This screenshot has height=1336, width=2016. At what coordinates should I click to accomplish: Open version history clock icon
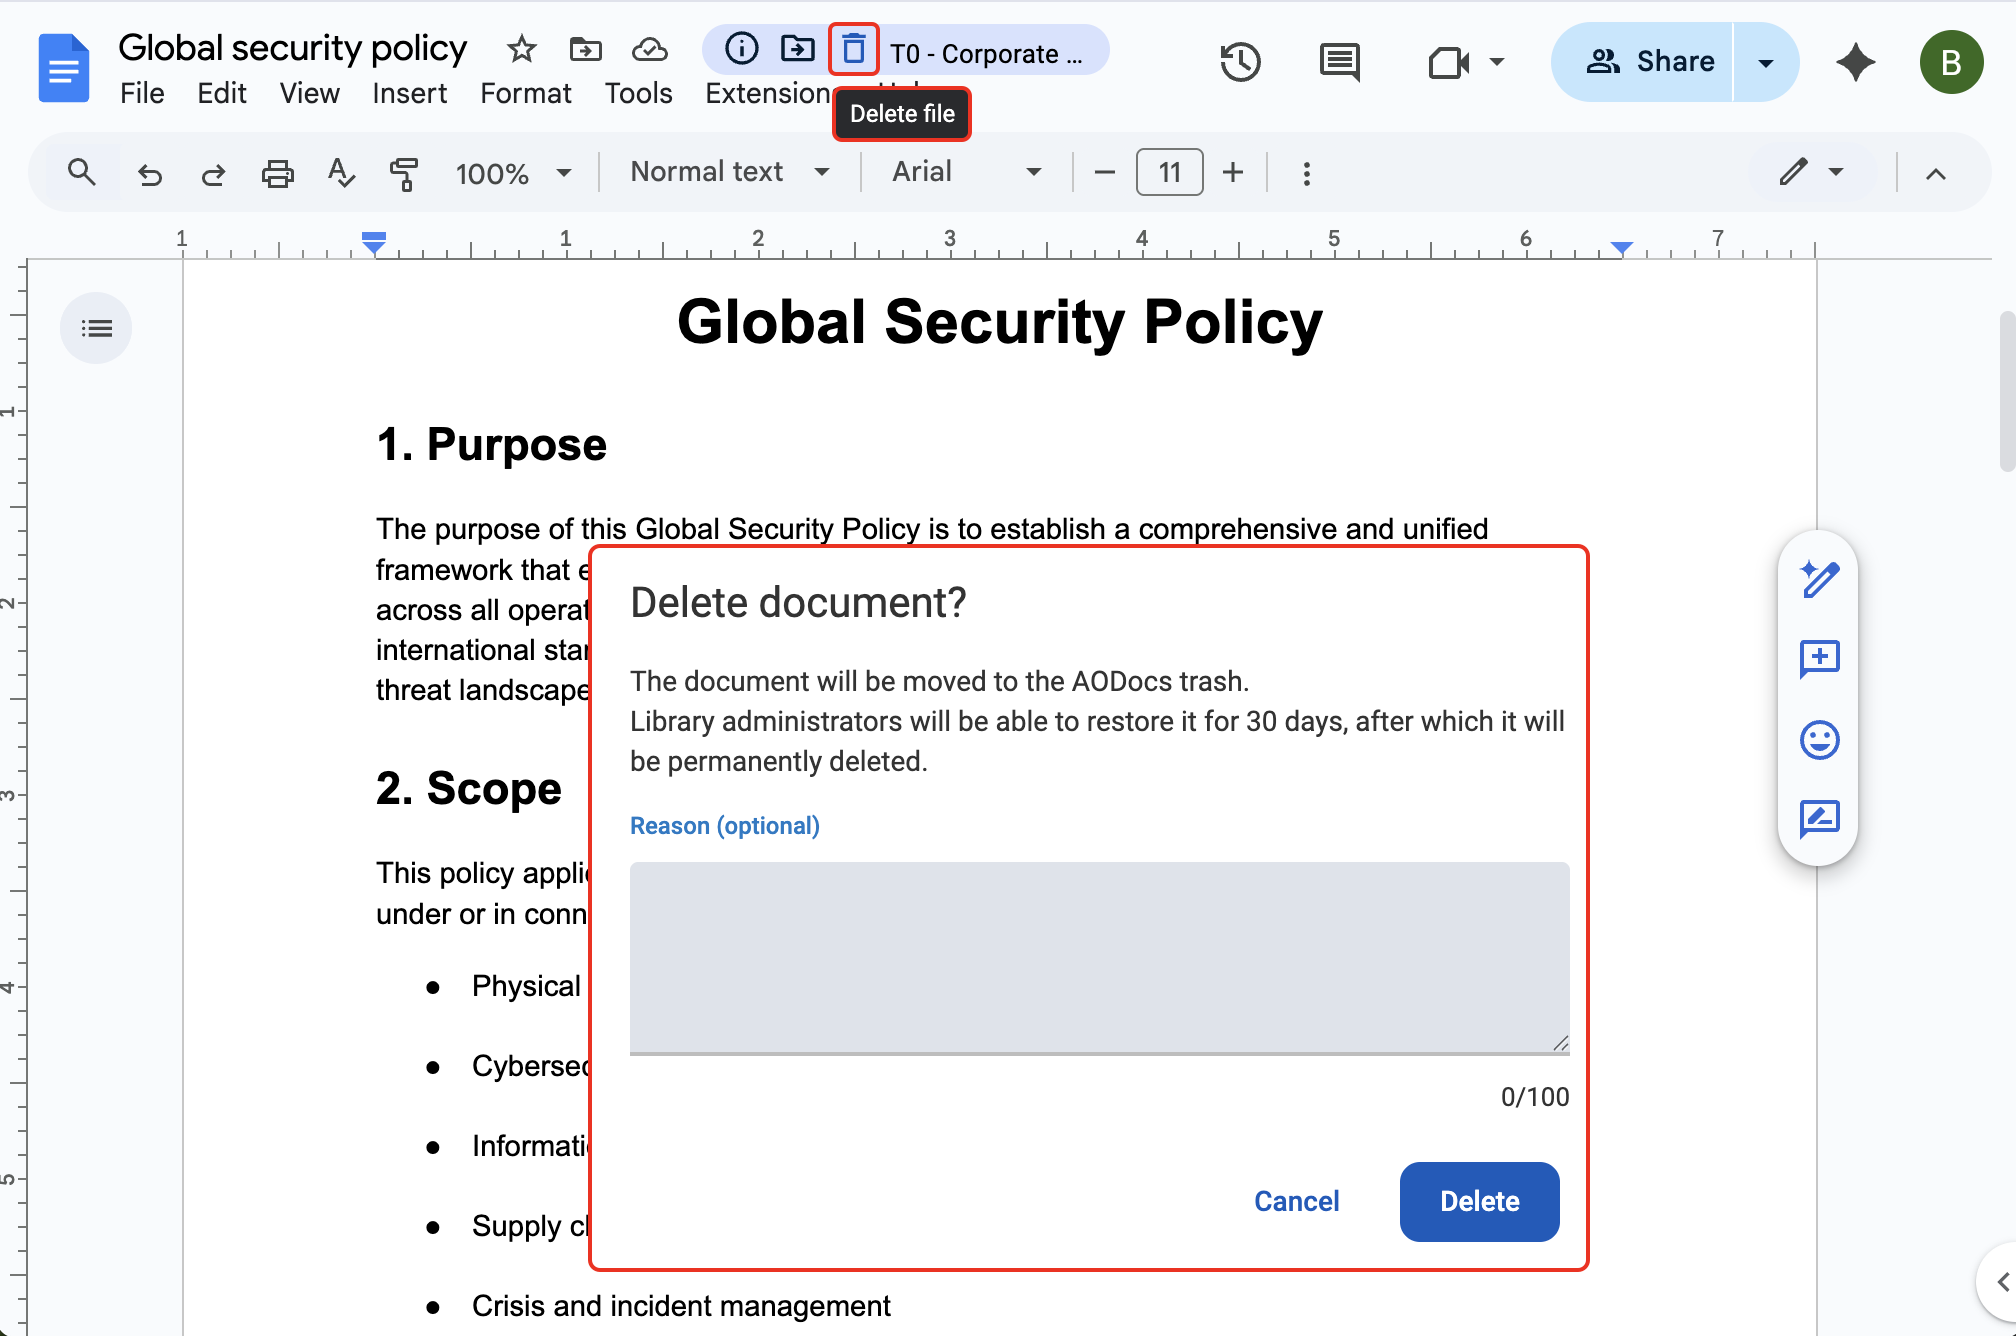1240,62
